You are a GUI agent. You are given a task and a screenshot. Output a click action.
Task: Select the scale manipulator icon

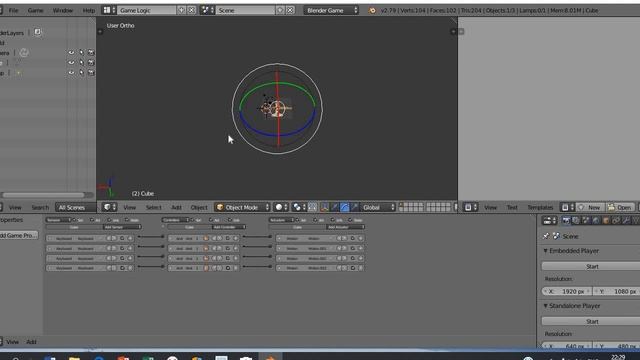(x=354, y=207)
